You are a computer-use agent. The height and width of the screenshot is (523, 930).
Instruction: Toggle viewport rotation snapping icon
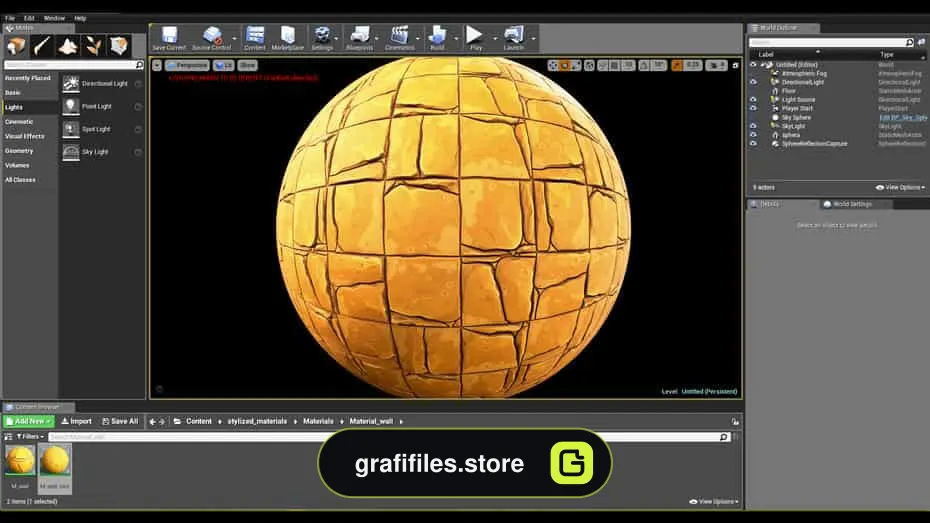tap(644, 65)
